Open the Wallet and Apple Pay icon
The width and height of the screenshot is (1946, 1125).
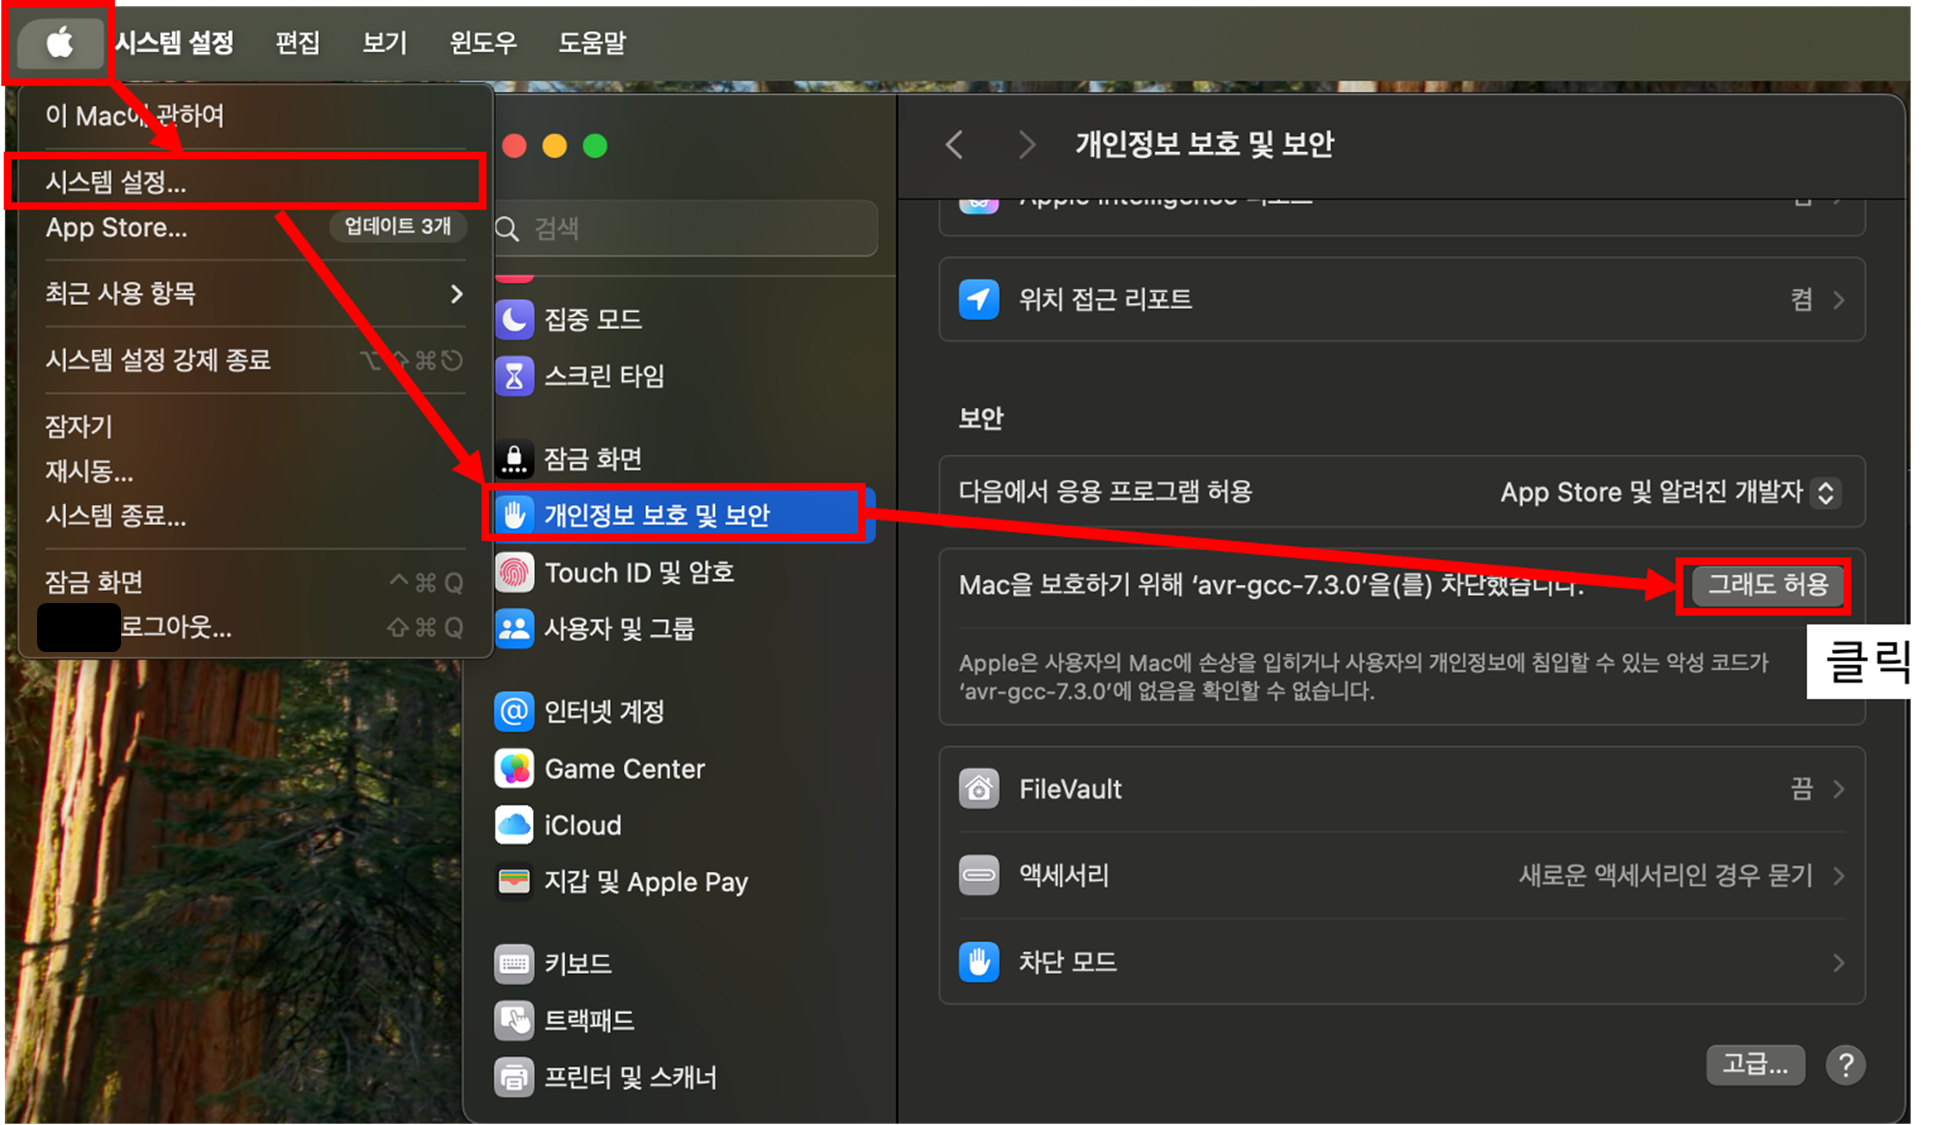click(x=514, y=881)
